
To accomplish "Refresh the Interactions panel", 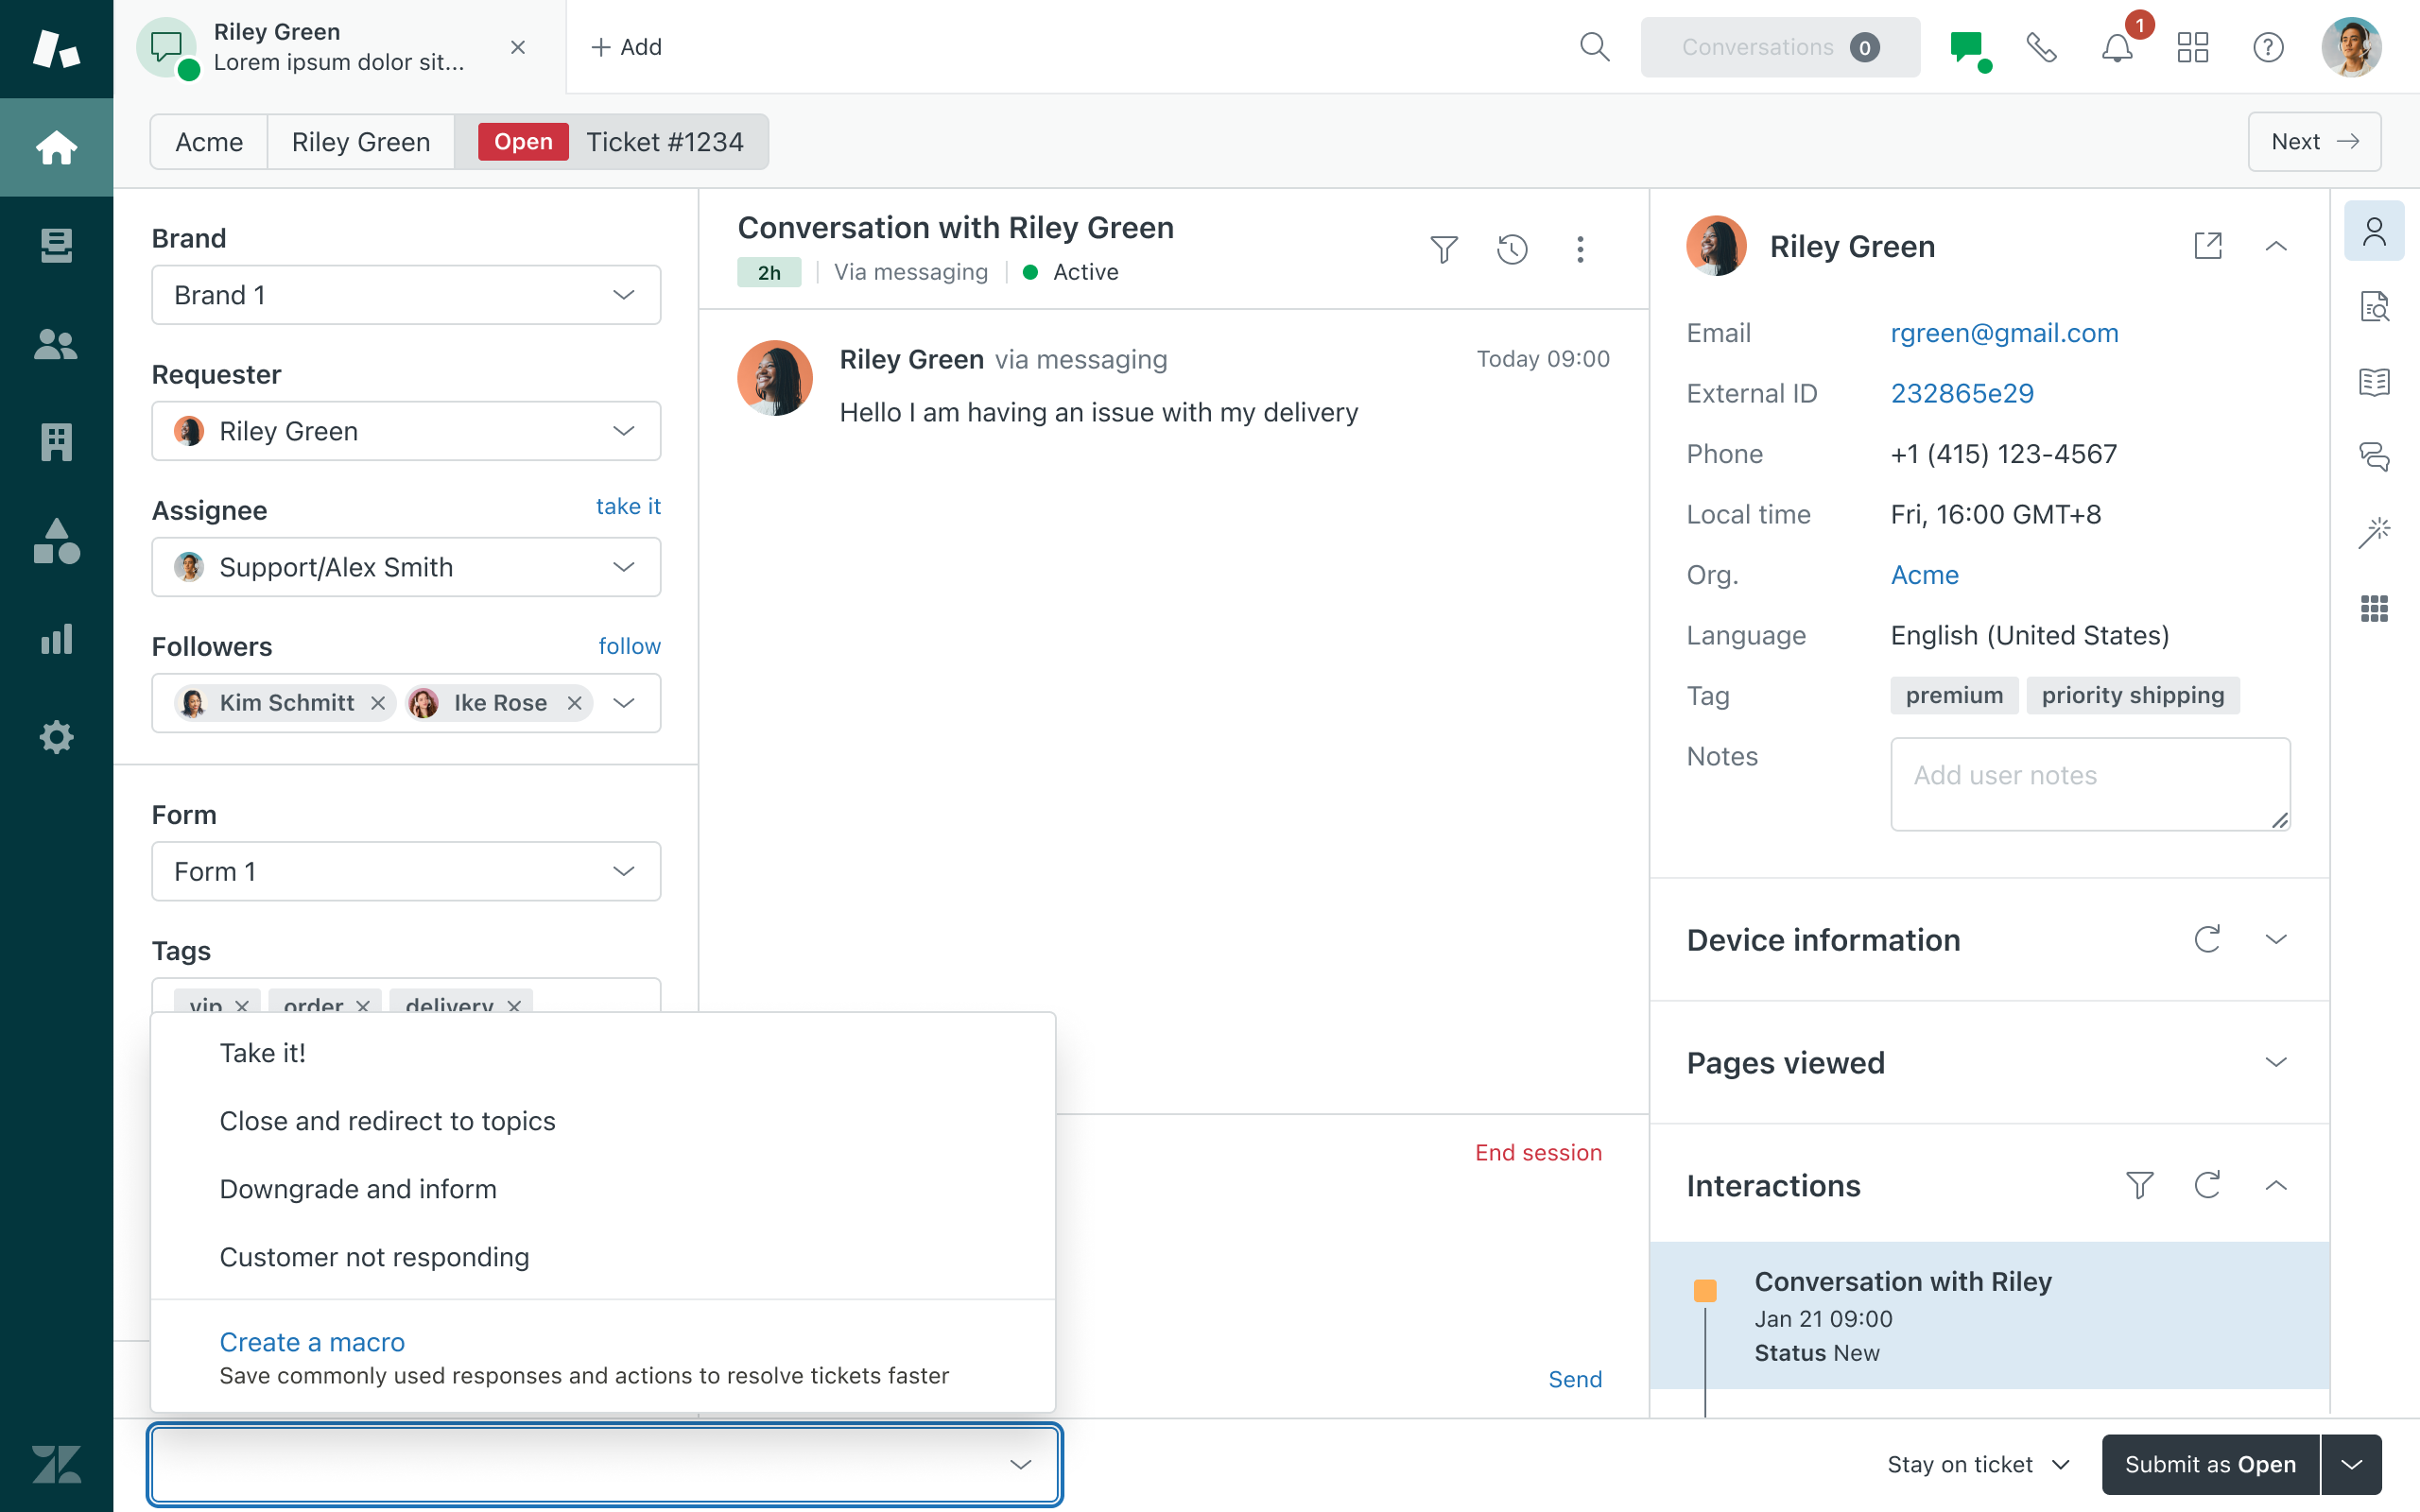I will (2207, 1186).
